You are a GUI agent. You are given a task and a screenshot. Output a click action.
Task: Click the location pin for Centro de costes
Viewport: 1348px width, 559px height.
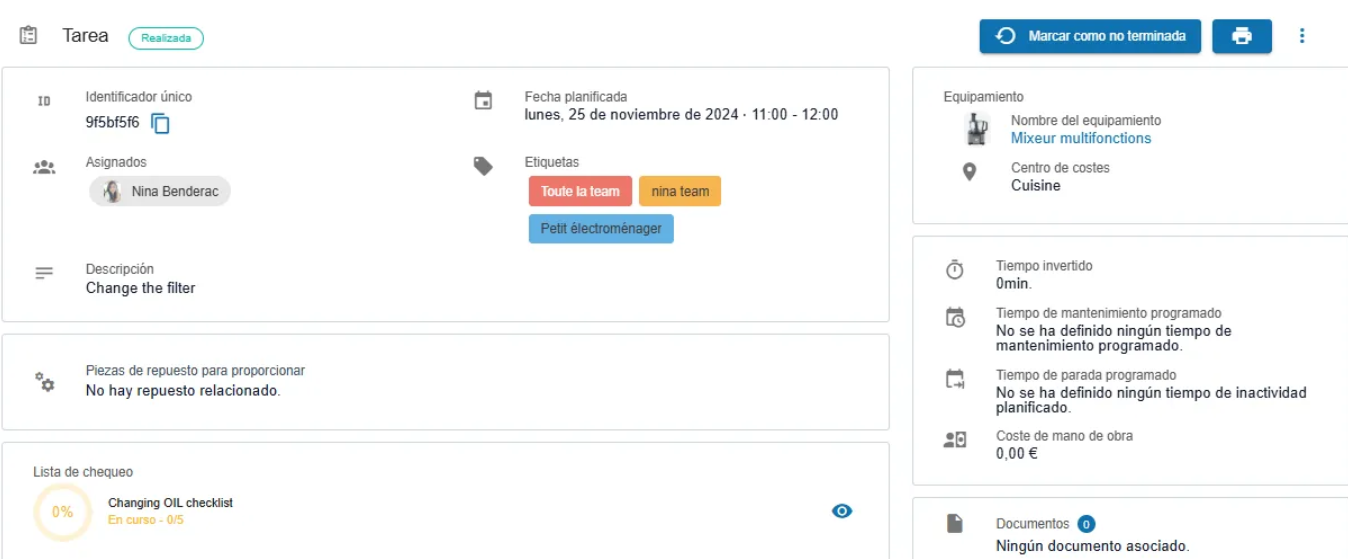click(x=969, y=172)
